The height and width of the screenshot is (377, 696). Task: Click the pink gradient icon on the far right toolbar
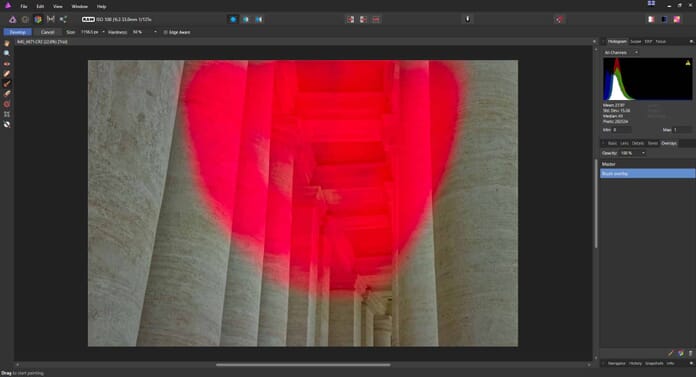coord(677,20)
